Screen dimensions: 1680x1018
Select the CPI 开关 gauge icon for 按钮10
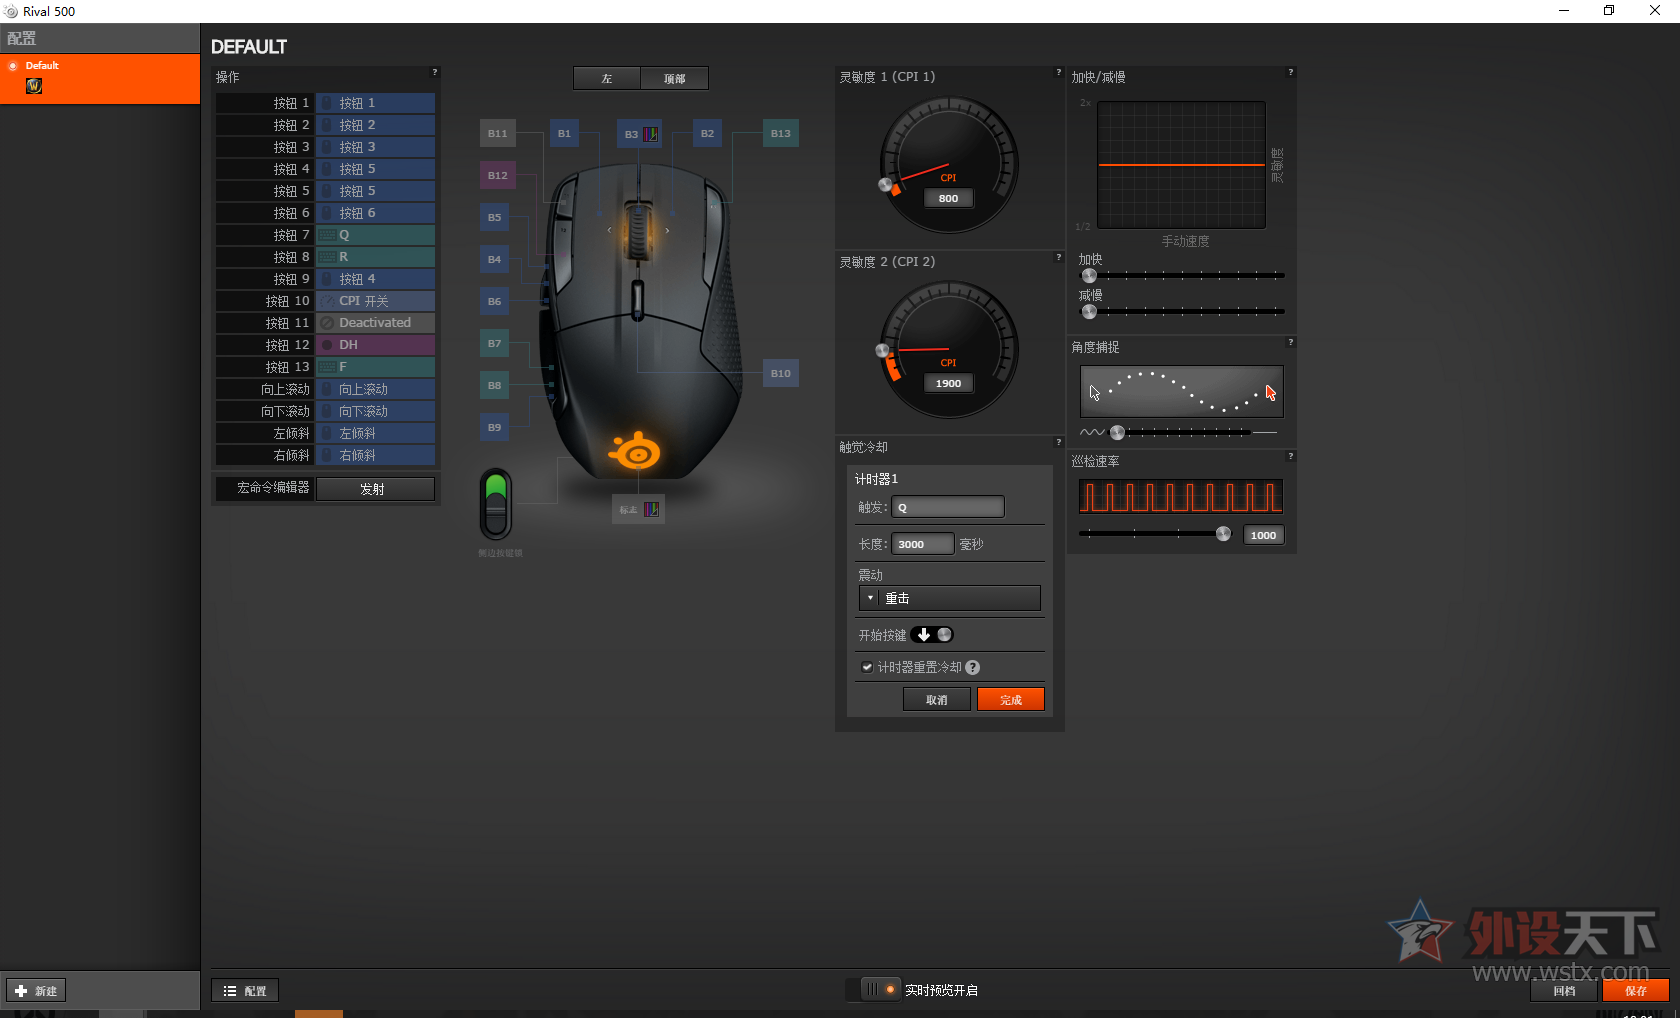(329, 300)
